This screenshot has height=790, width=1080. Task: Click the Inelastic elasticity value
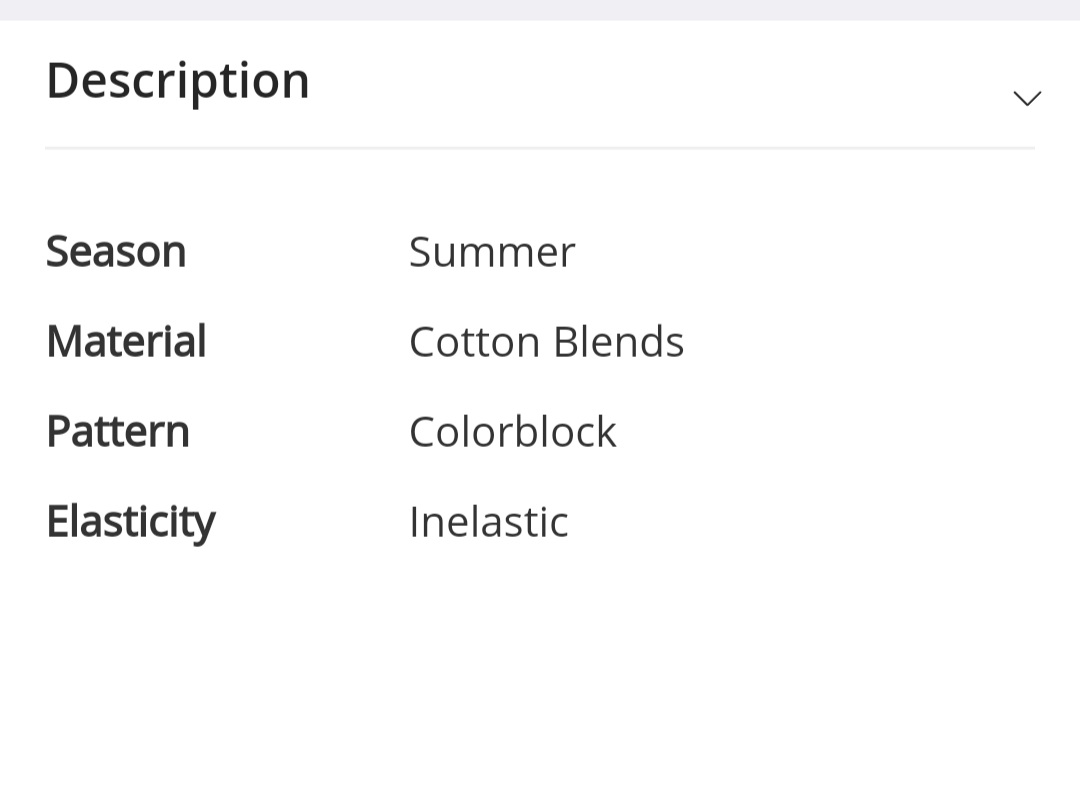(x=488, y=522)
